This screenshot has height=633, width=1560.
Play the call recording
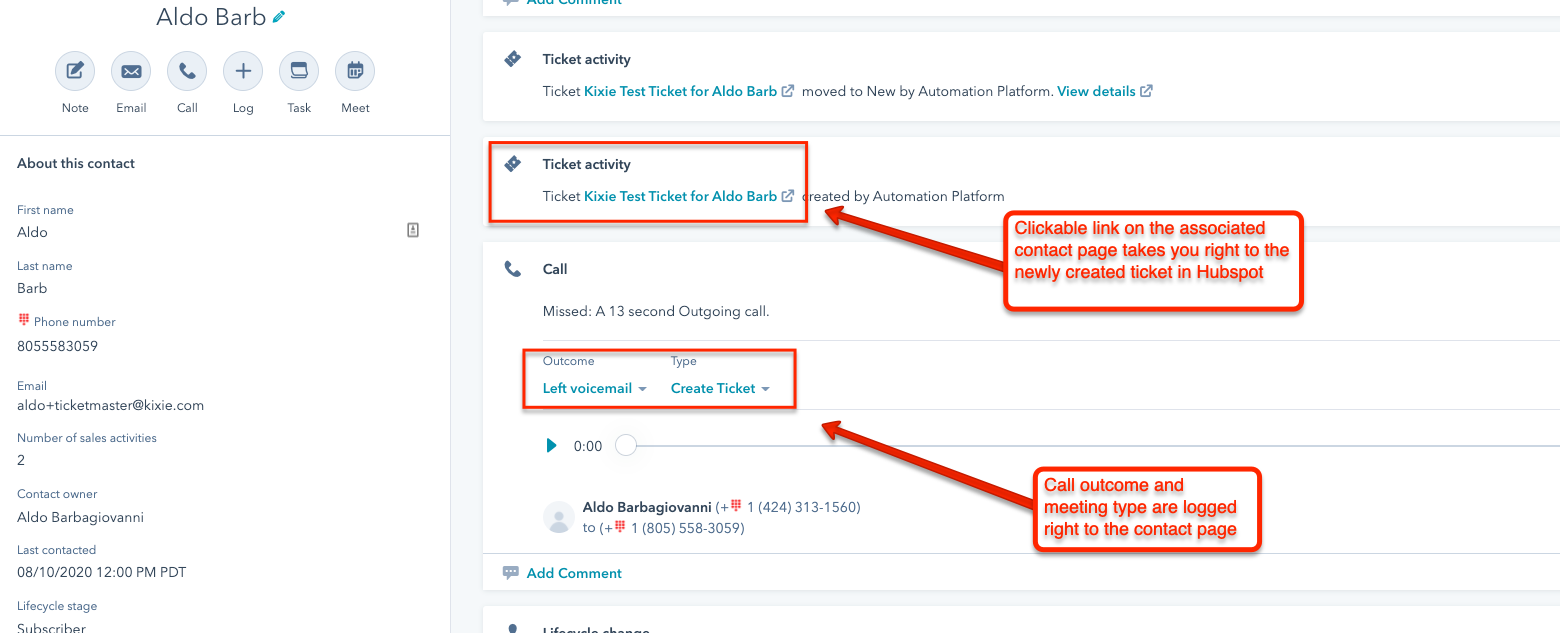pos(551,446)
